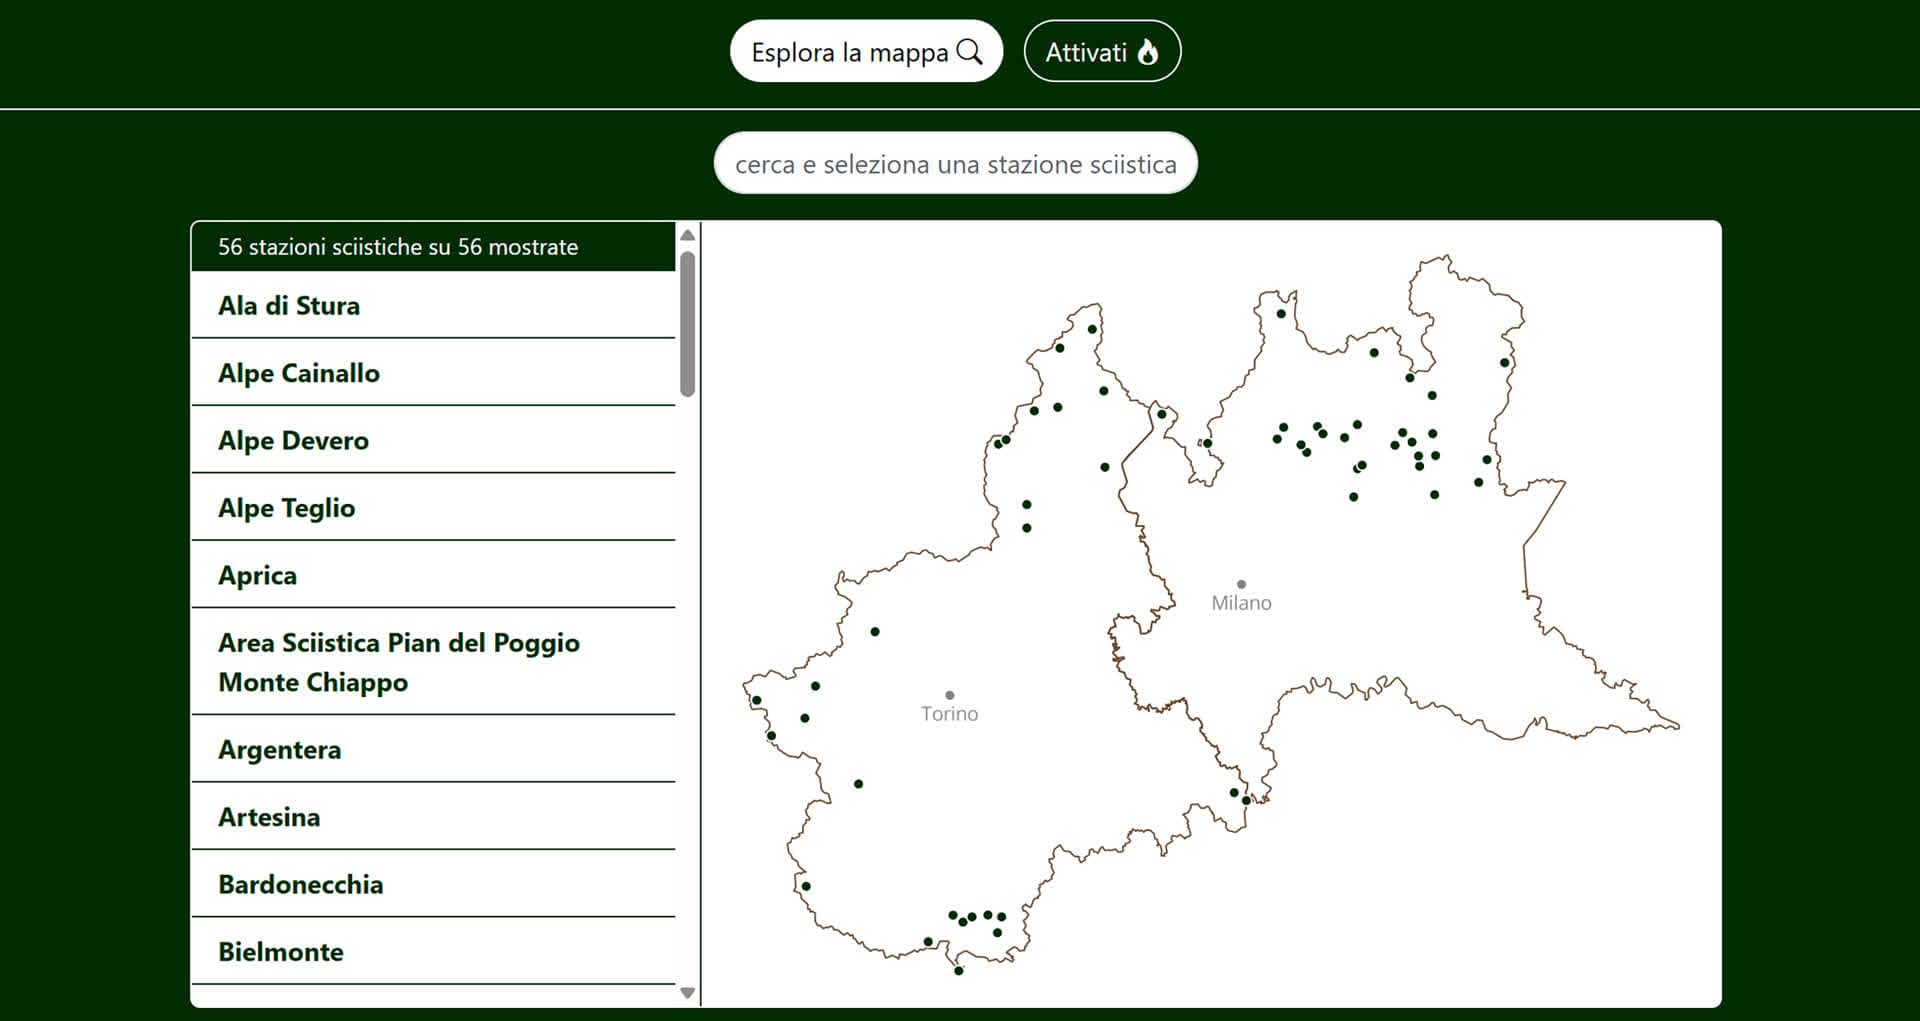1920x1021 pixels.
Task: Switch to the Esplora la mappa tab
Action: (x=866, y=52)
